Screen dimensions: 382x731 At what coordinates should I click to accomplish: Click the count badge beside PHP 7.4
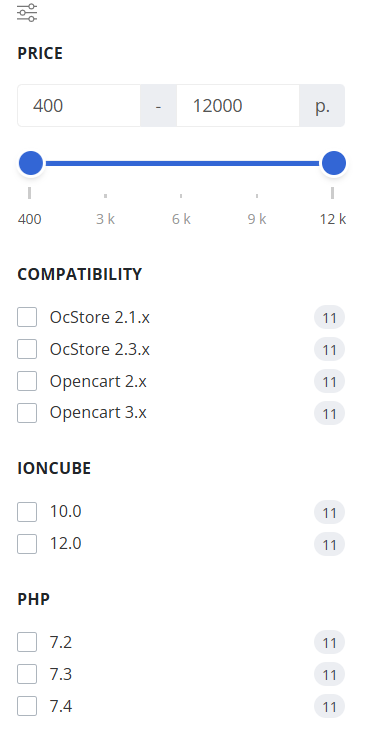329,706
